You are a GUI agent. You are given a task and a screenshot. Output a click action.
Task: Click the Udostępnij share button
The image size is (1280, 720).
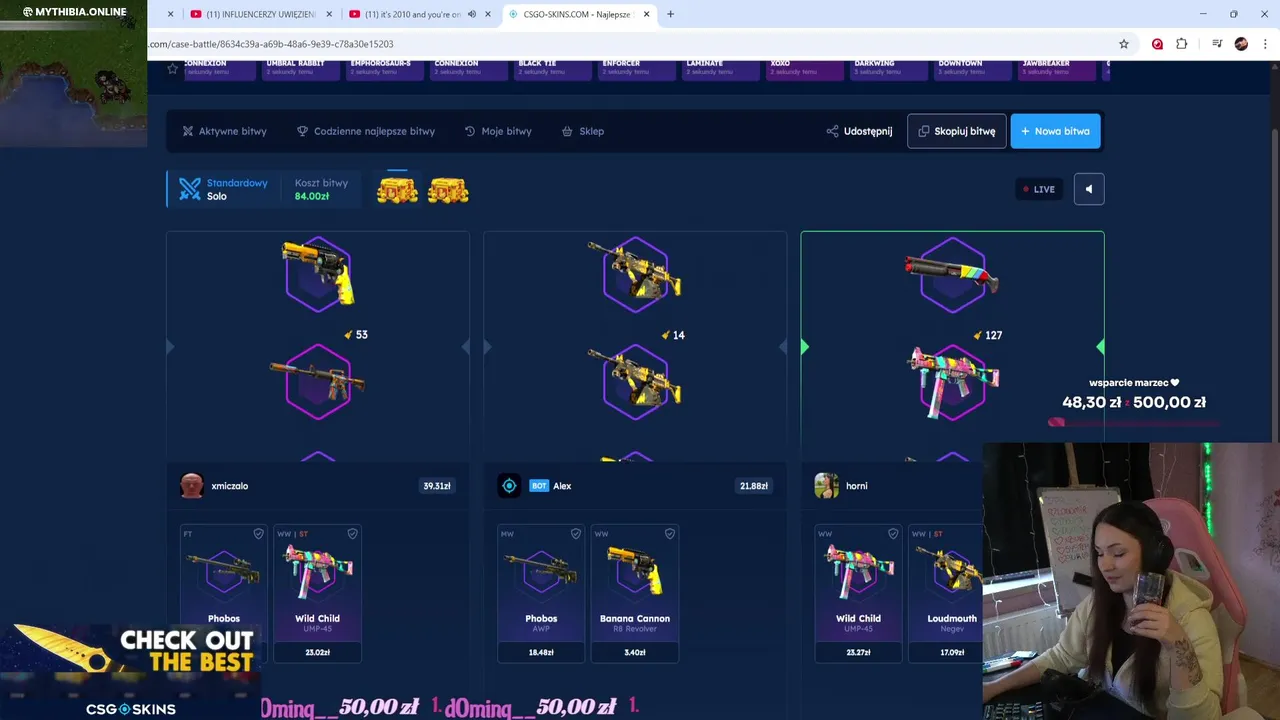click(x=859, y=131)
